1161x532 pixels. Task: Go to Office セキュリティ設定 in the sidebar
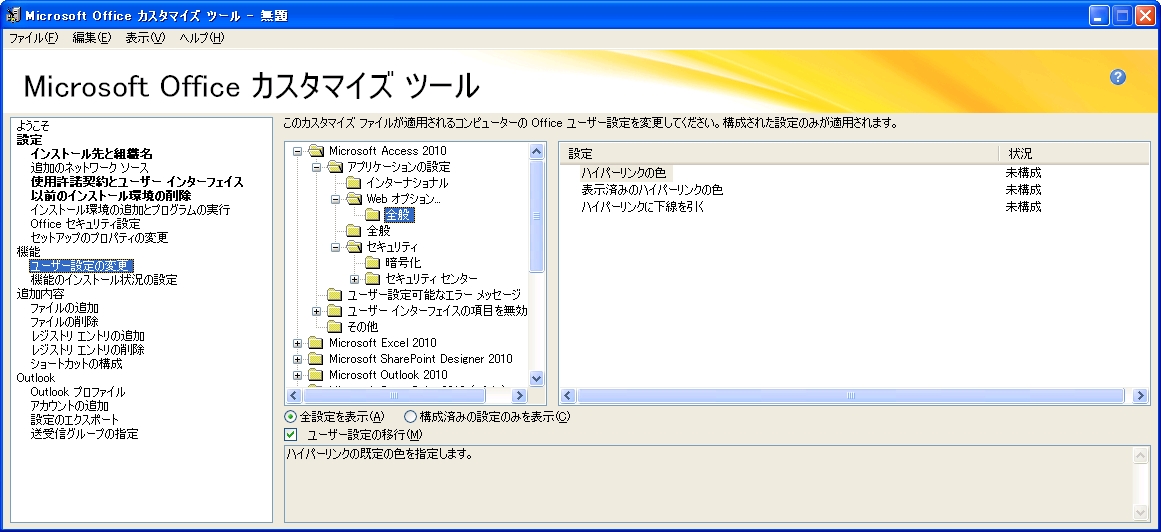click(x=85, y=224)
